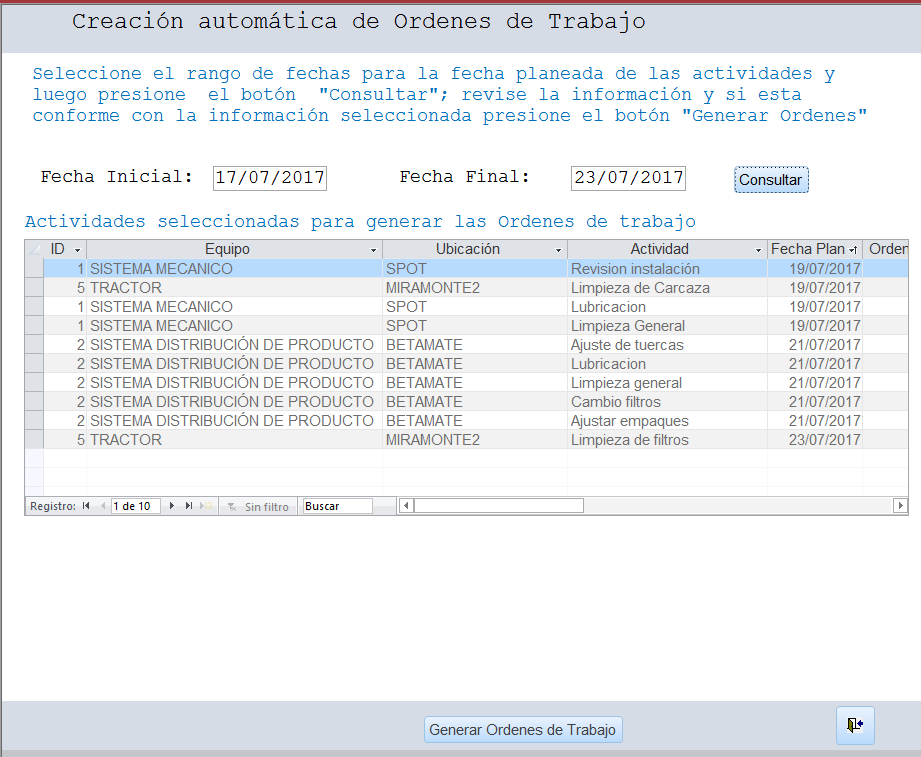Image resolution: width=921 pixels, height=757 pixels.
Task: Click Generar Ordenes de Trabajo button
Action: (523, 730)
